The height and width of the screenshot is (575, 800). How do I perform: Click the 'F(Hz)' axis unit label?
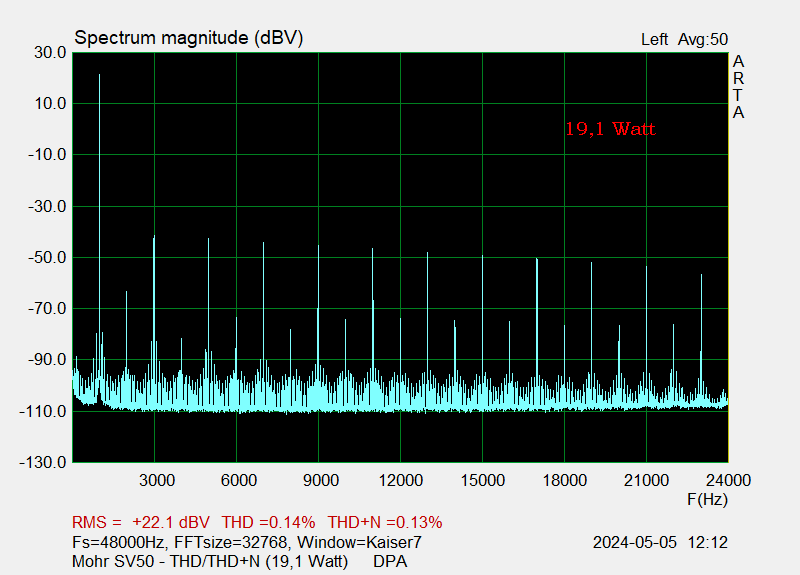[x=708, y=499]
